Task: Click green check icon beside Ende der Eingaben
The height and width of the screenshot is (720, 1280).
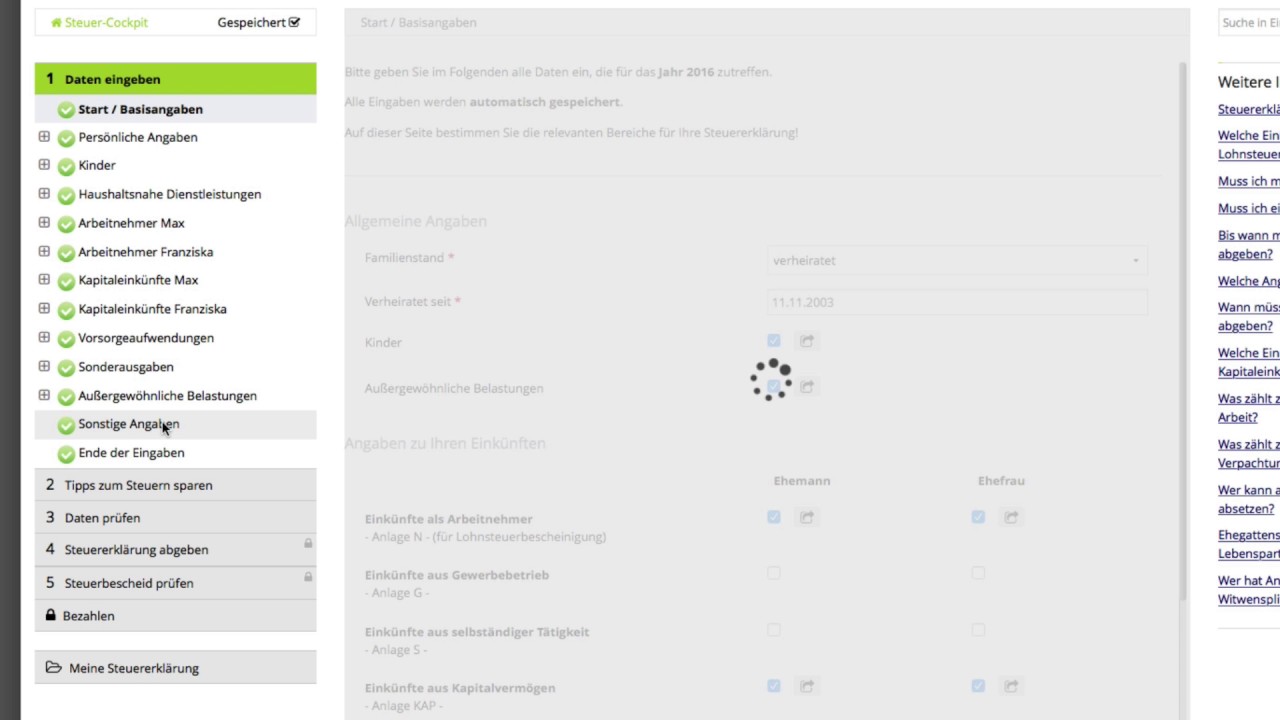Action: 66,454
